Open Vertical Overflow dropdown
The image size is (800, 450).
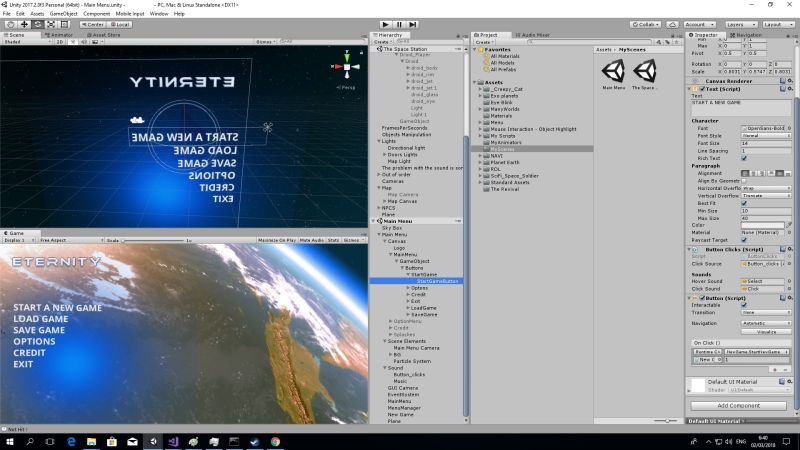click(x=766, y=195)
